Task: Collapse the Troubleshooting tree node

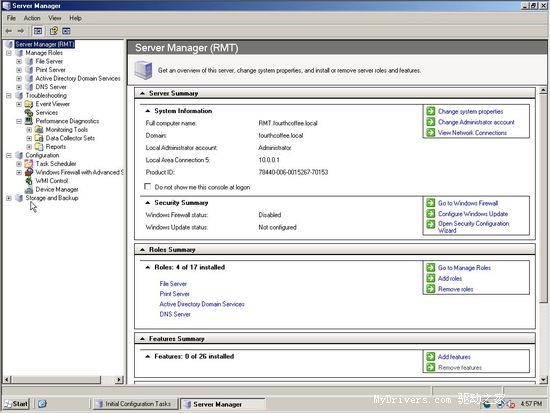Action: [9, 95]
